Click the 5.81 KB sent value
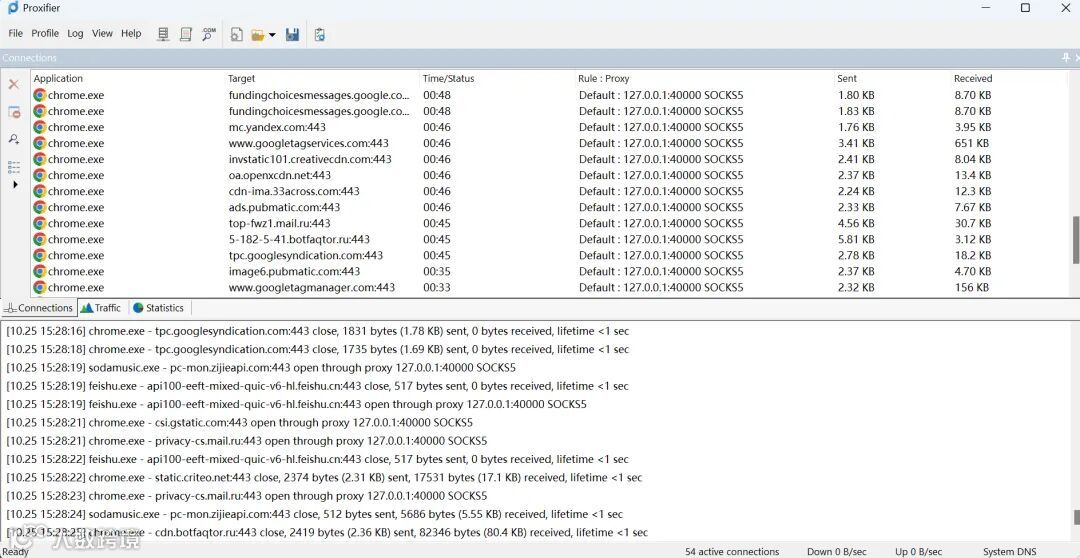Screen dimensions: 1080x558 pos(856,240)
